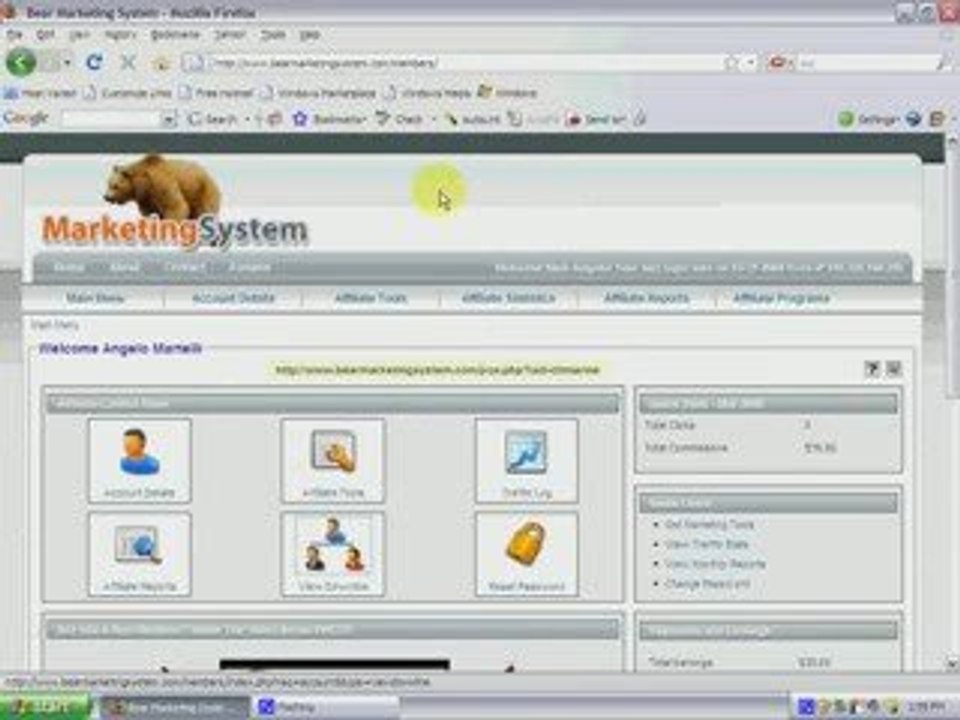Select the Affiliate Programs tab
The image size is (960, 720).
click(x=781, y=298)
